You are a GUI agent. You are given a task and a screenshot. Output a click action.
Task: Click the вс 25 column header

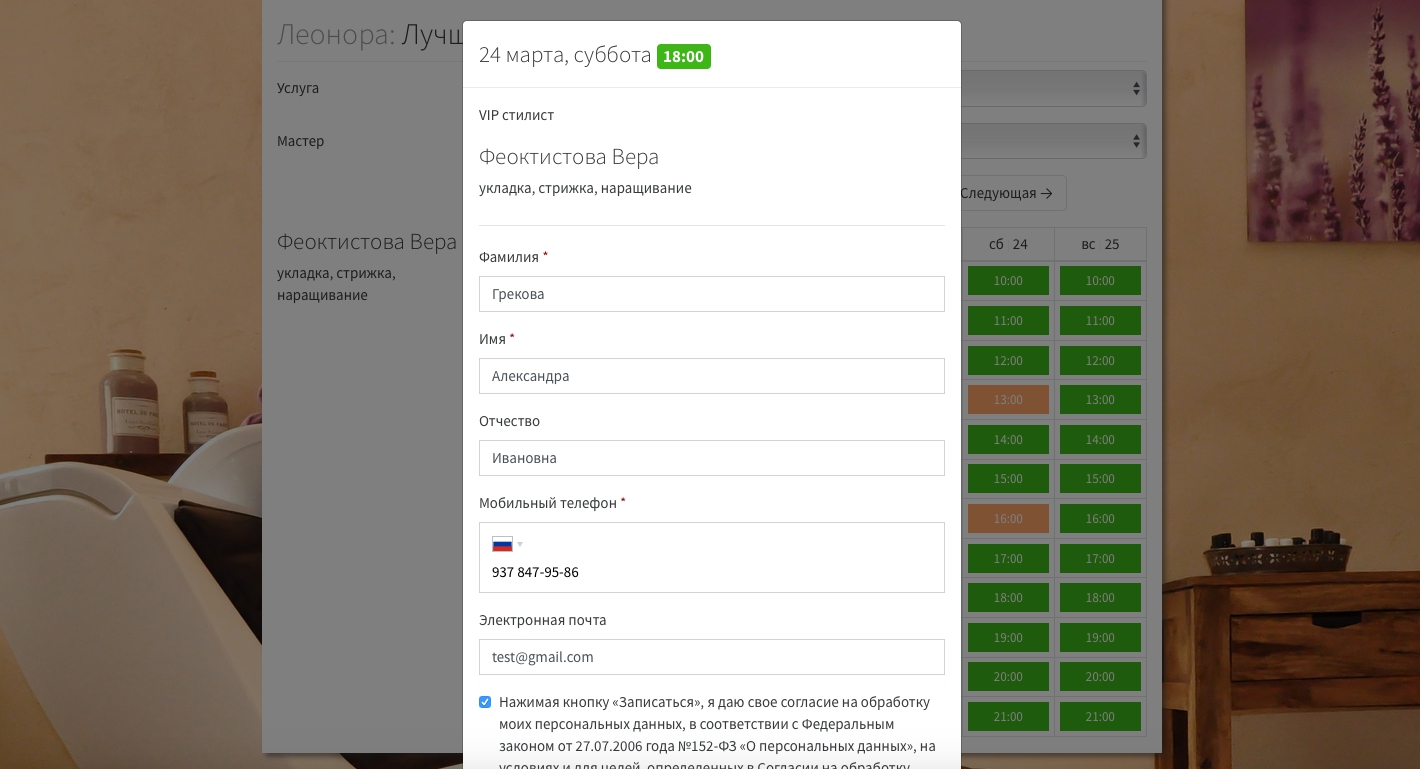(x=1100, y=244)
